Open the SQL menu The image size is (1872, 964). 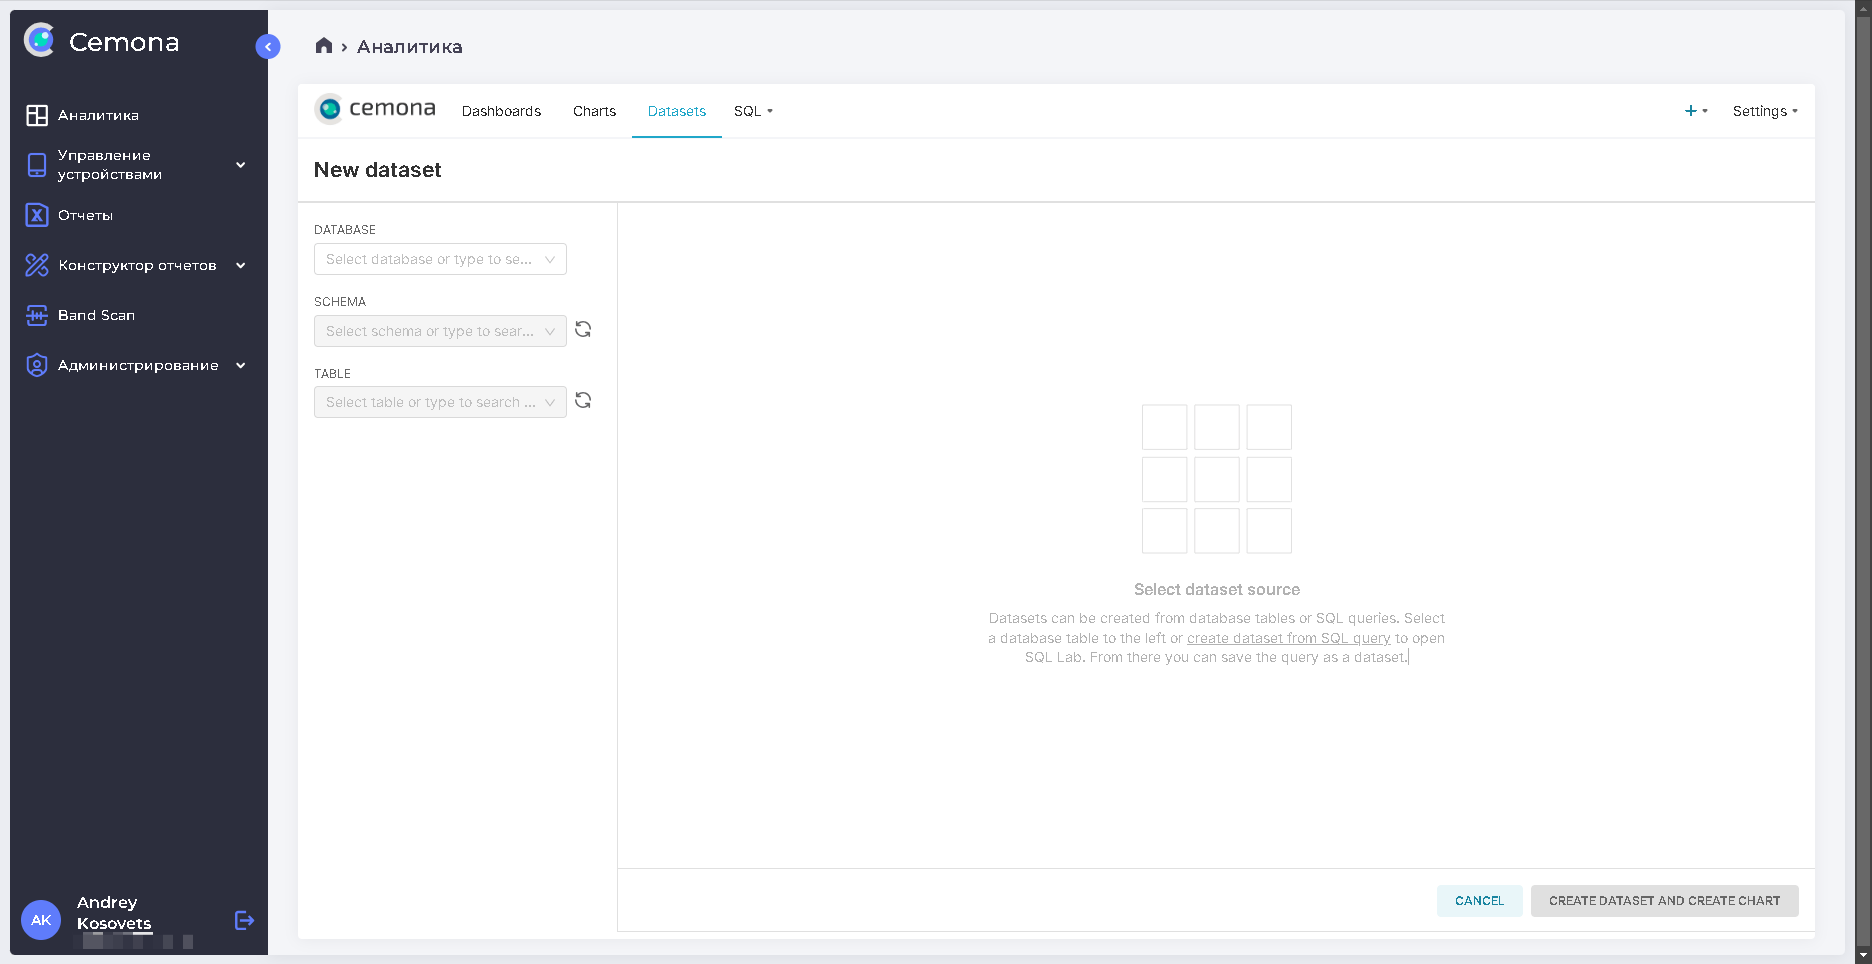pos(753,111)
